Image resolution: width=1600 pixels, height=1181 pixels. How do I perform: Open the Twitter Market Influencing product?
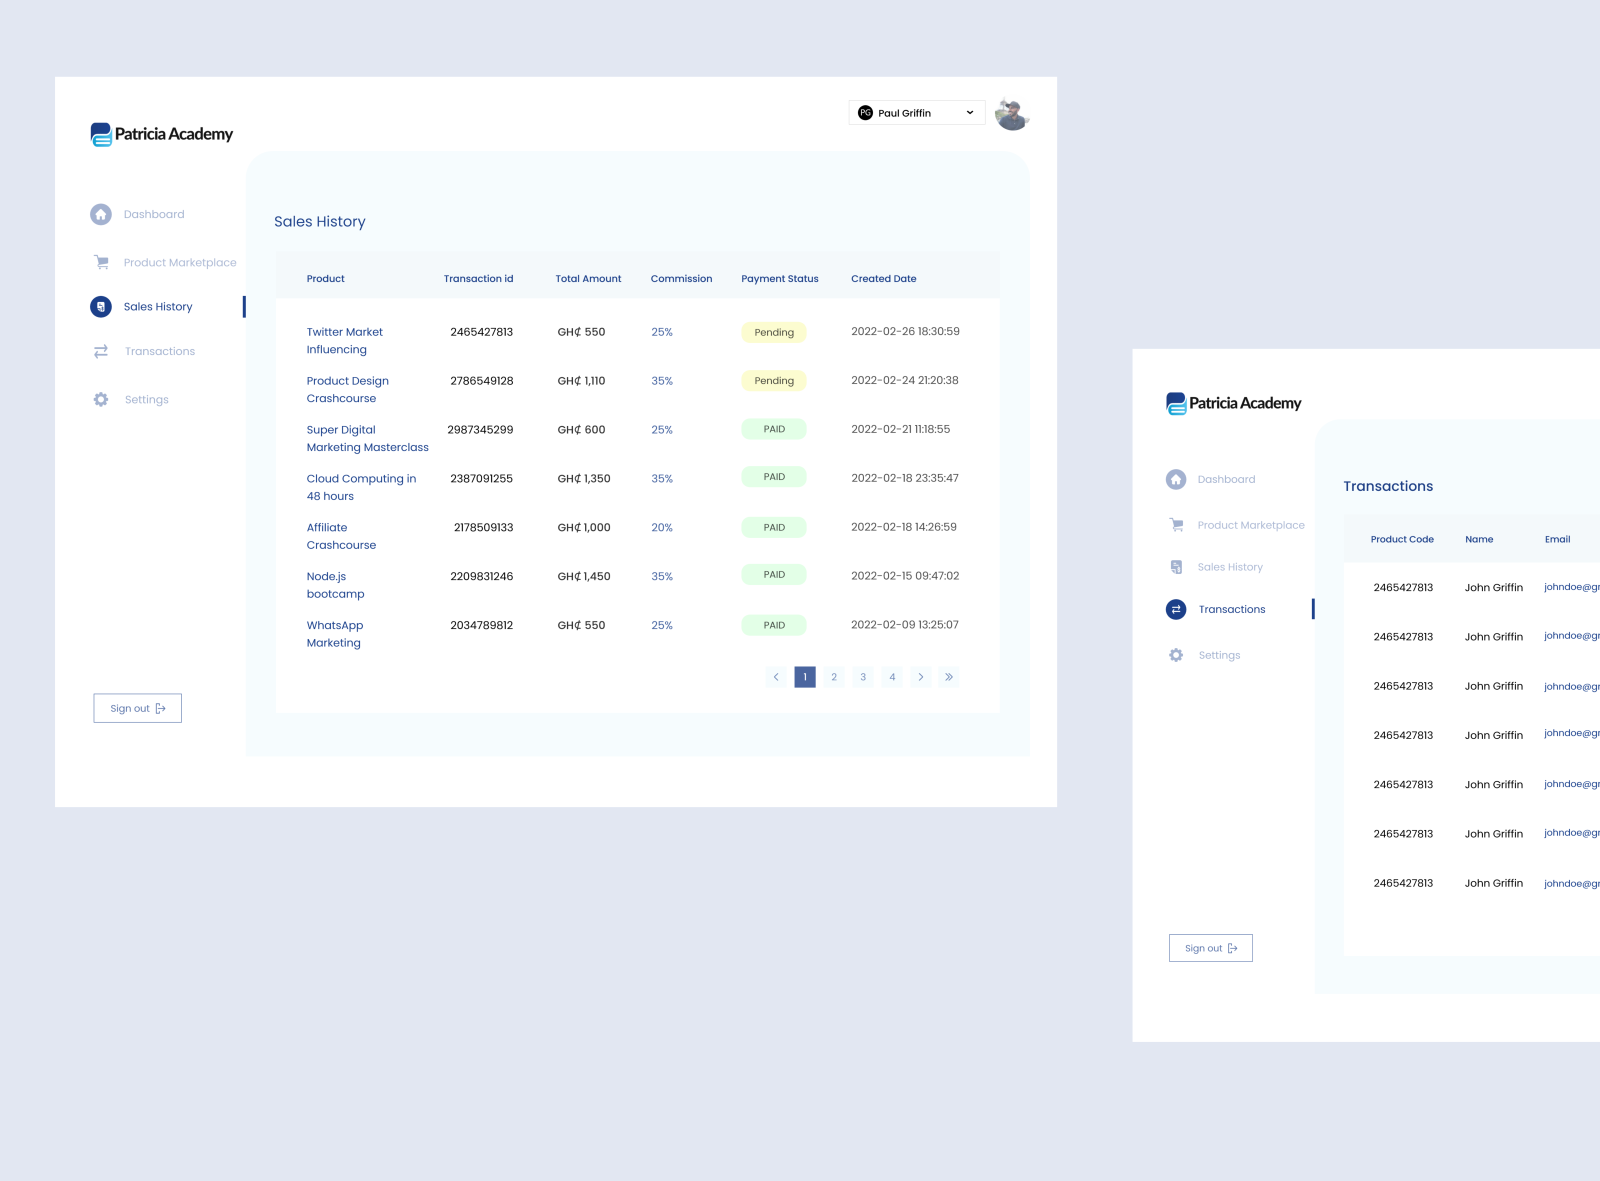pyautogui.click(x=344, y=340)
